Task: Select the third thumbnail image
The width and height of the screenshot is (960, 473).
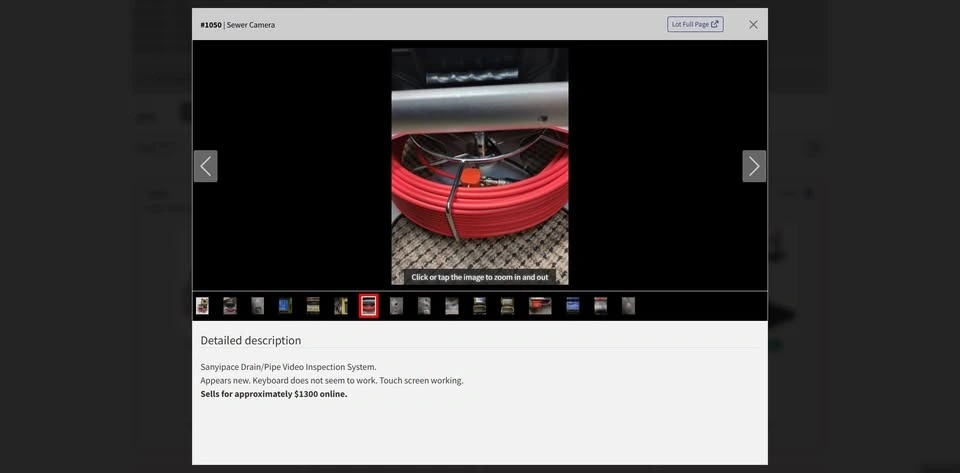Action: [258, 306]
